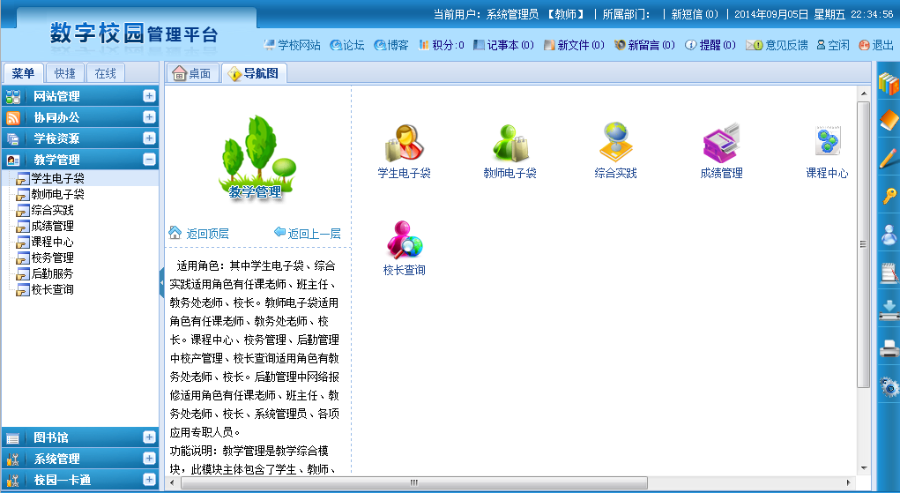Click the horizontal scrollbar thumb
This screenshot has height=493, width=900.
click(414, 483)
